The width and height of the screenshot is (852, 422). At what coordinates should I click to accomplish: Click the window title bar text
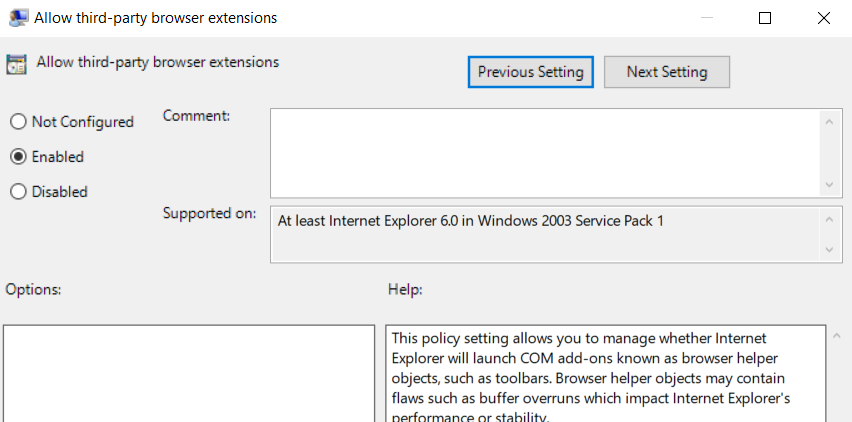pos(156,18)
